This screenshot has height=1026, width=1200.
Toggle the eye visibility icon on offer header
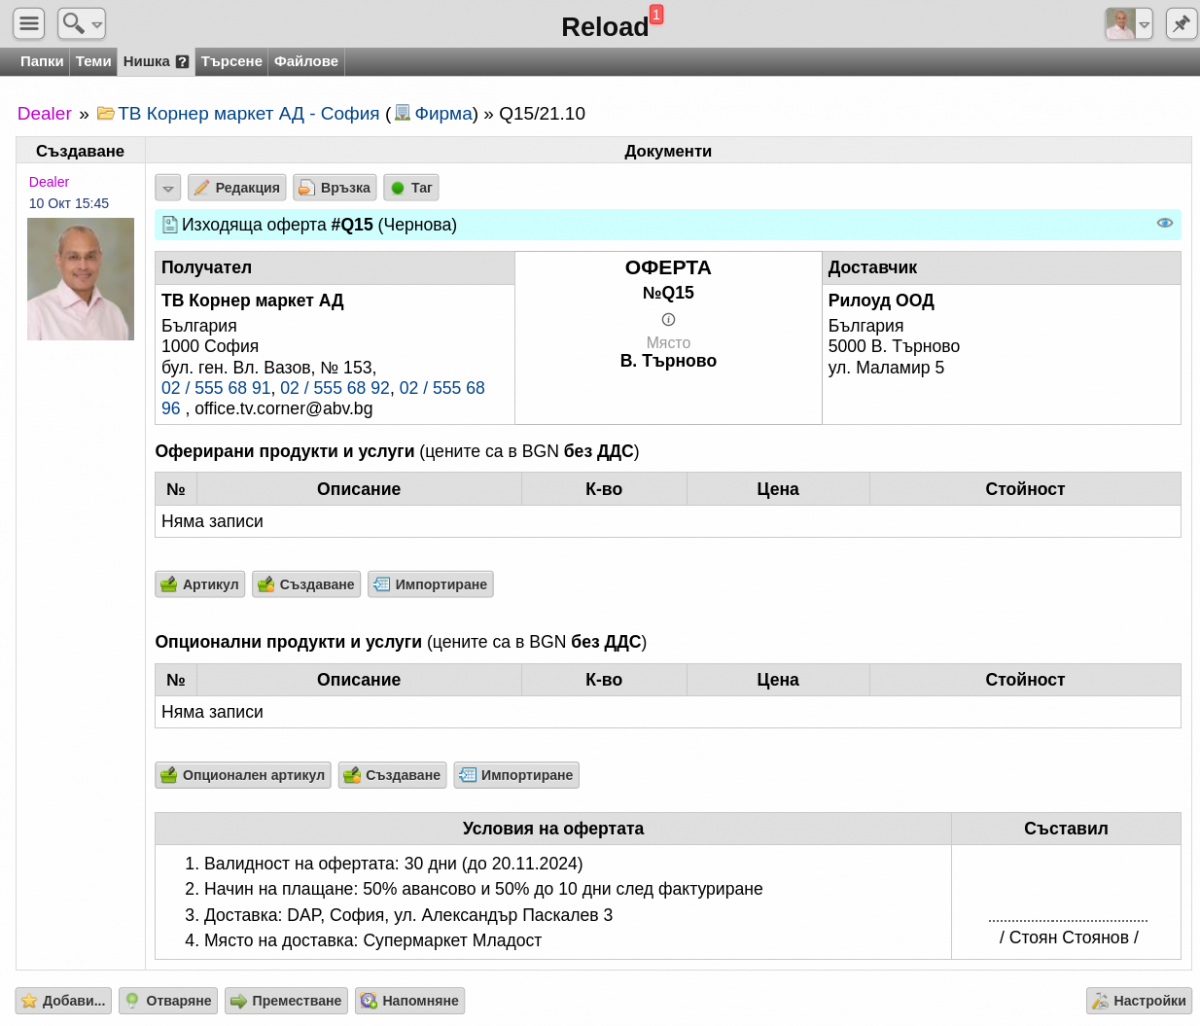coord(1165,223)
